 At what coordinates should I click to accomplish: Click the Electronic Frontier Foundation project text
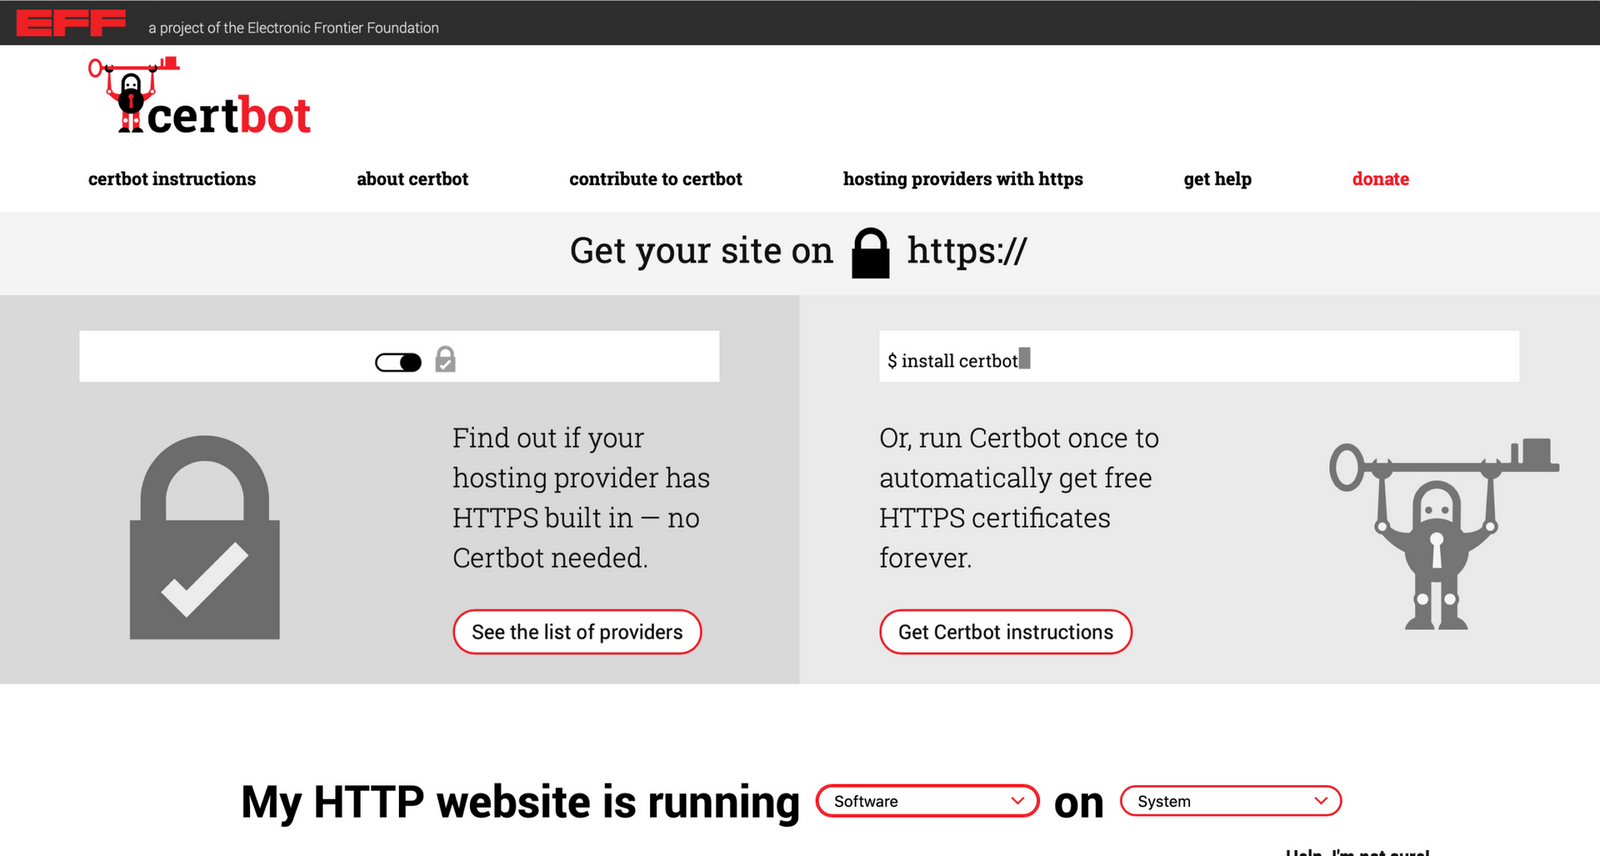click(294, 28)
